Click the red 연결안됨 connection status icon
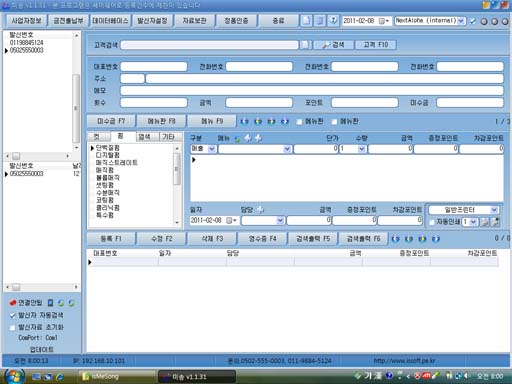The width and height of the screenshot is (512, 384). tap(13, 303)
